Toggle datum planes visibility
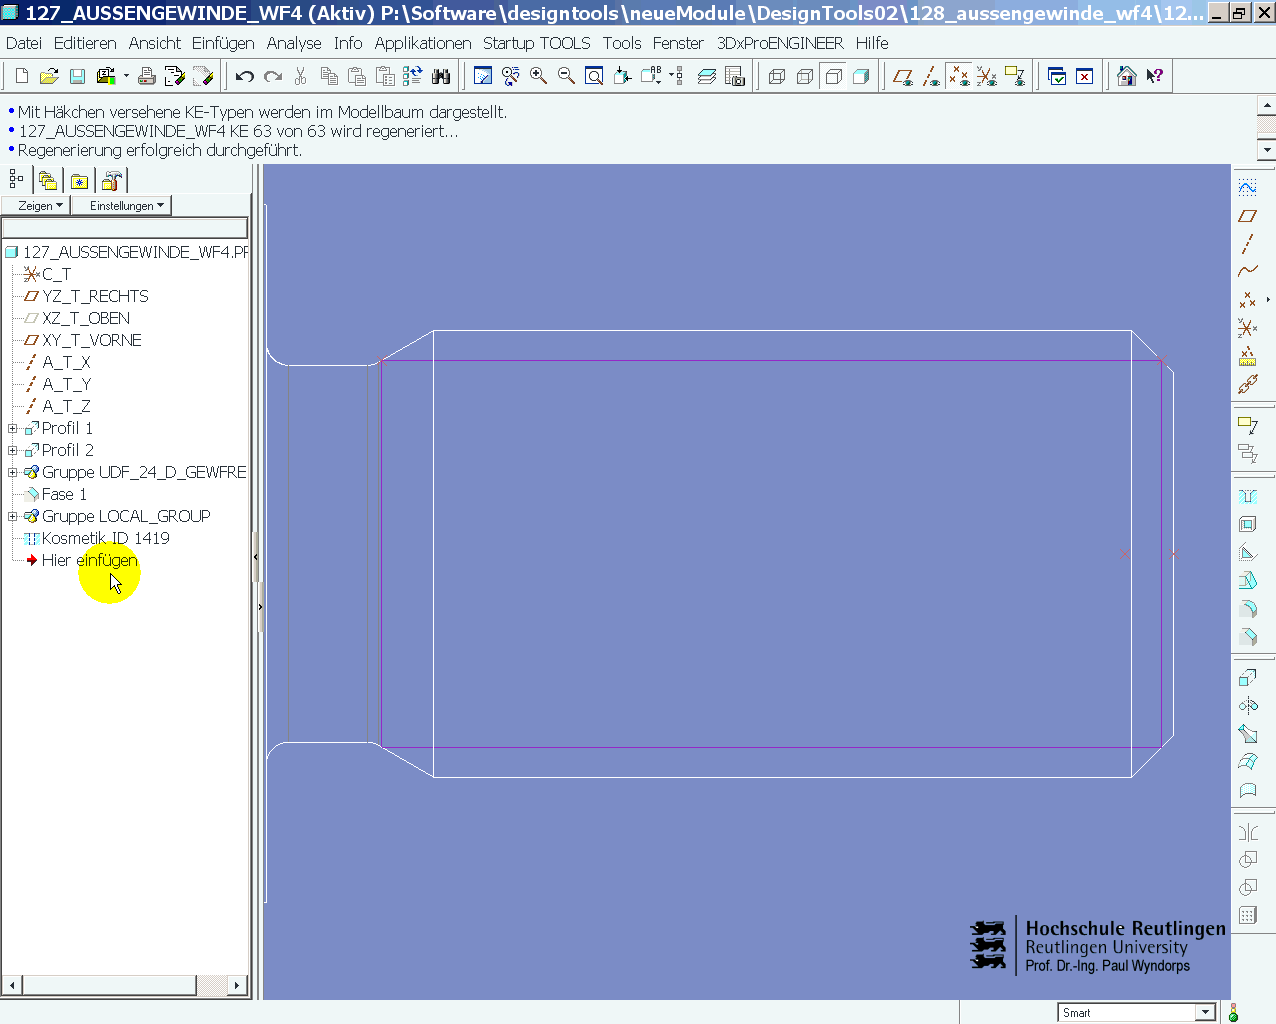 pos(903,76)
